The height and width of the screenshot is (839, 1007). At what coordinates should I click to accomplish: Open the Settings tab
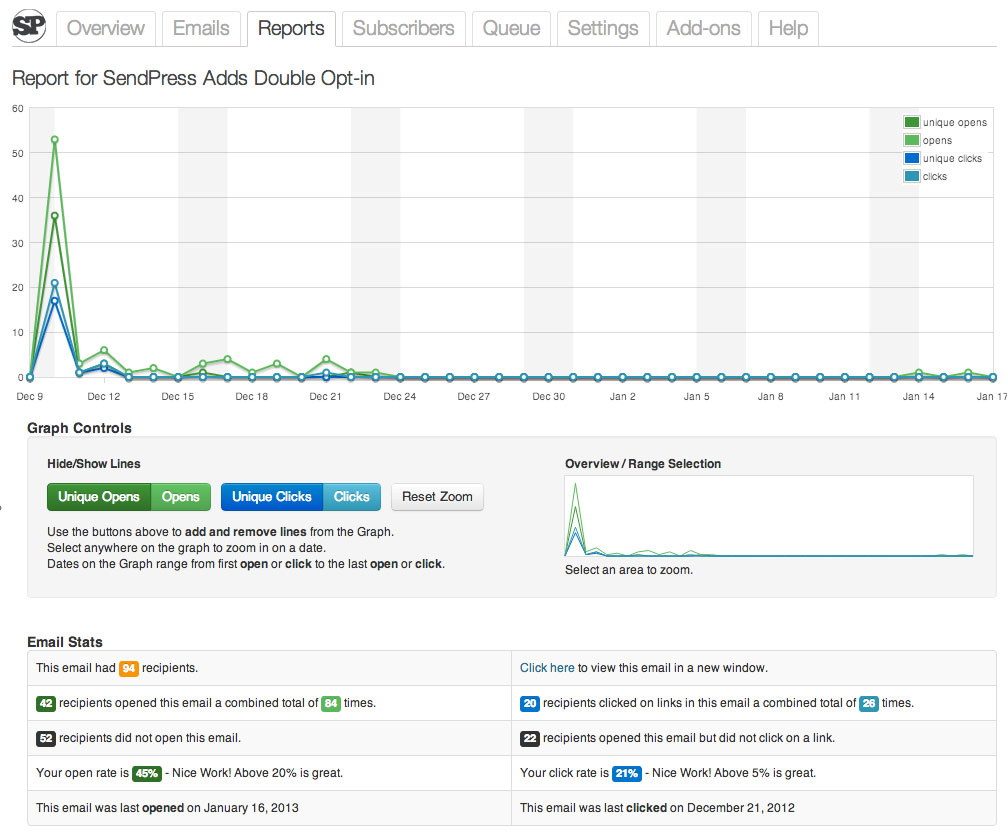[603, 29]
